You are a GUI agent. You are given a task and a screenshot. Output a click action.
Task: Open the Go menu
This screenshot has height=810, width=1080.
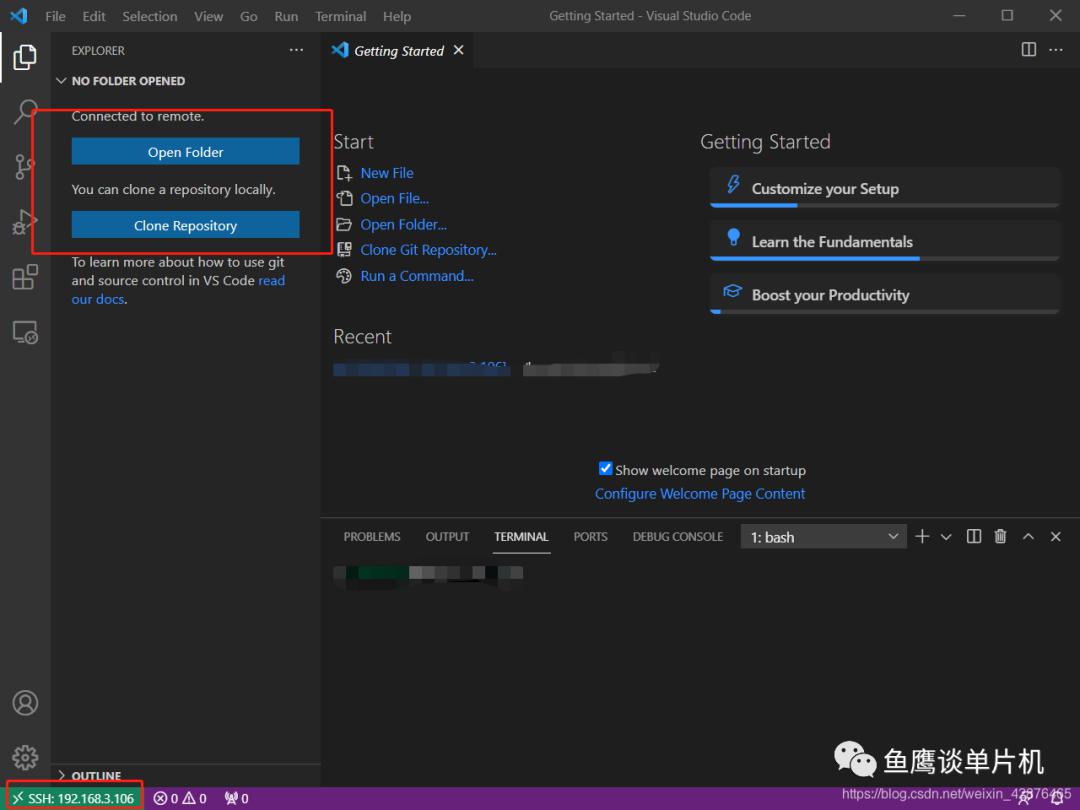click(249, 16)
